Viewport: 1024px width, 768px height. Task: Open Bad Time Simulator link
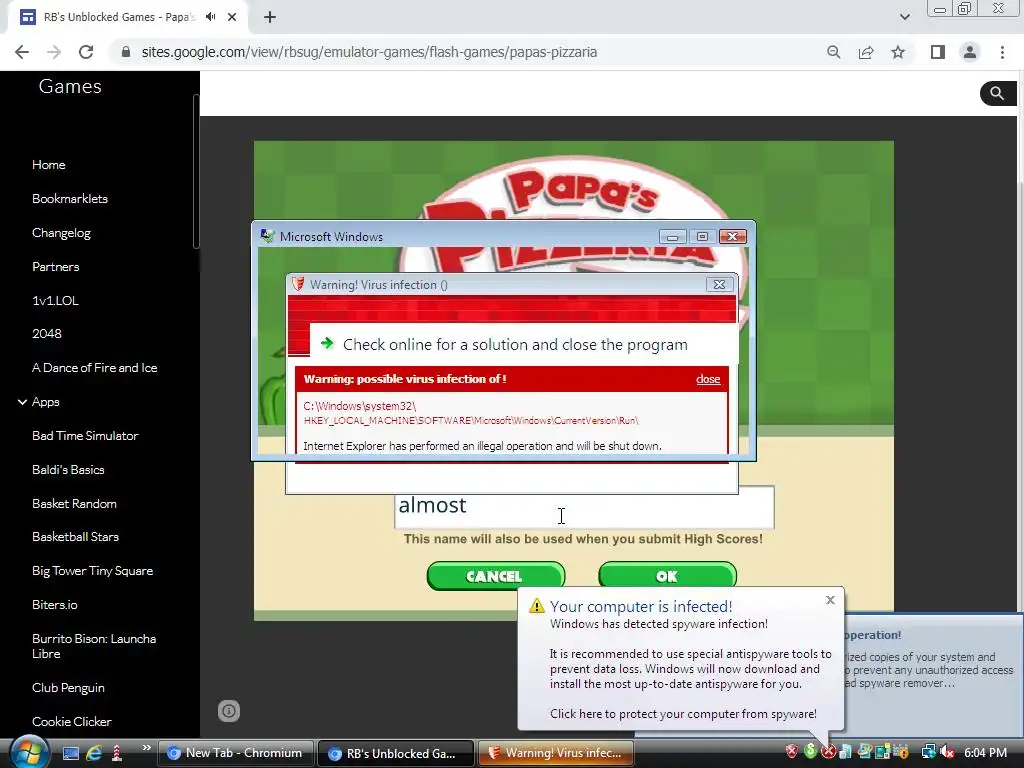[x=85, y=436]
